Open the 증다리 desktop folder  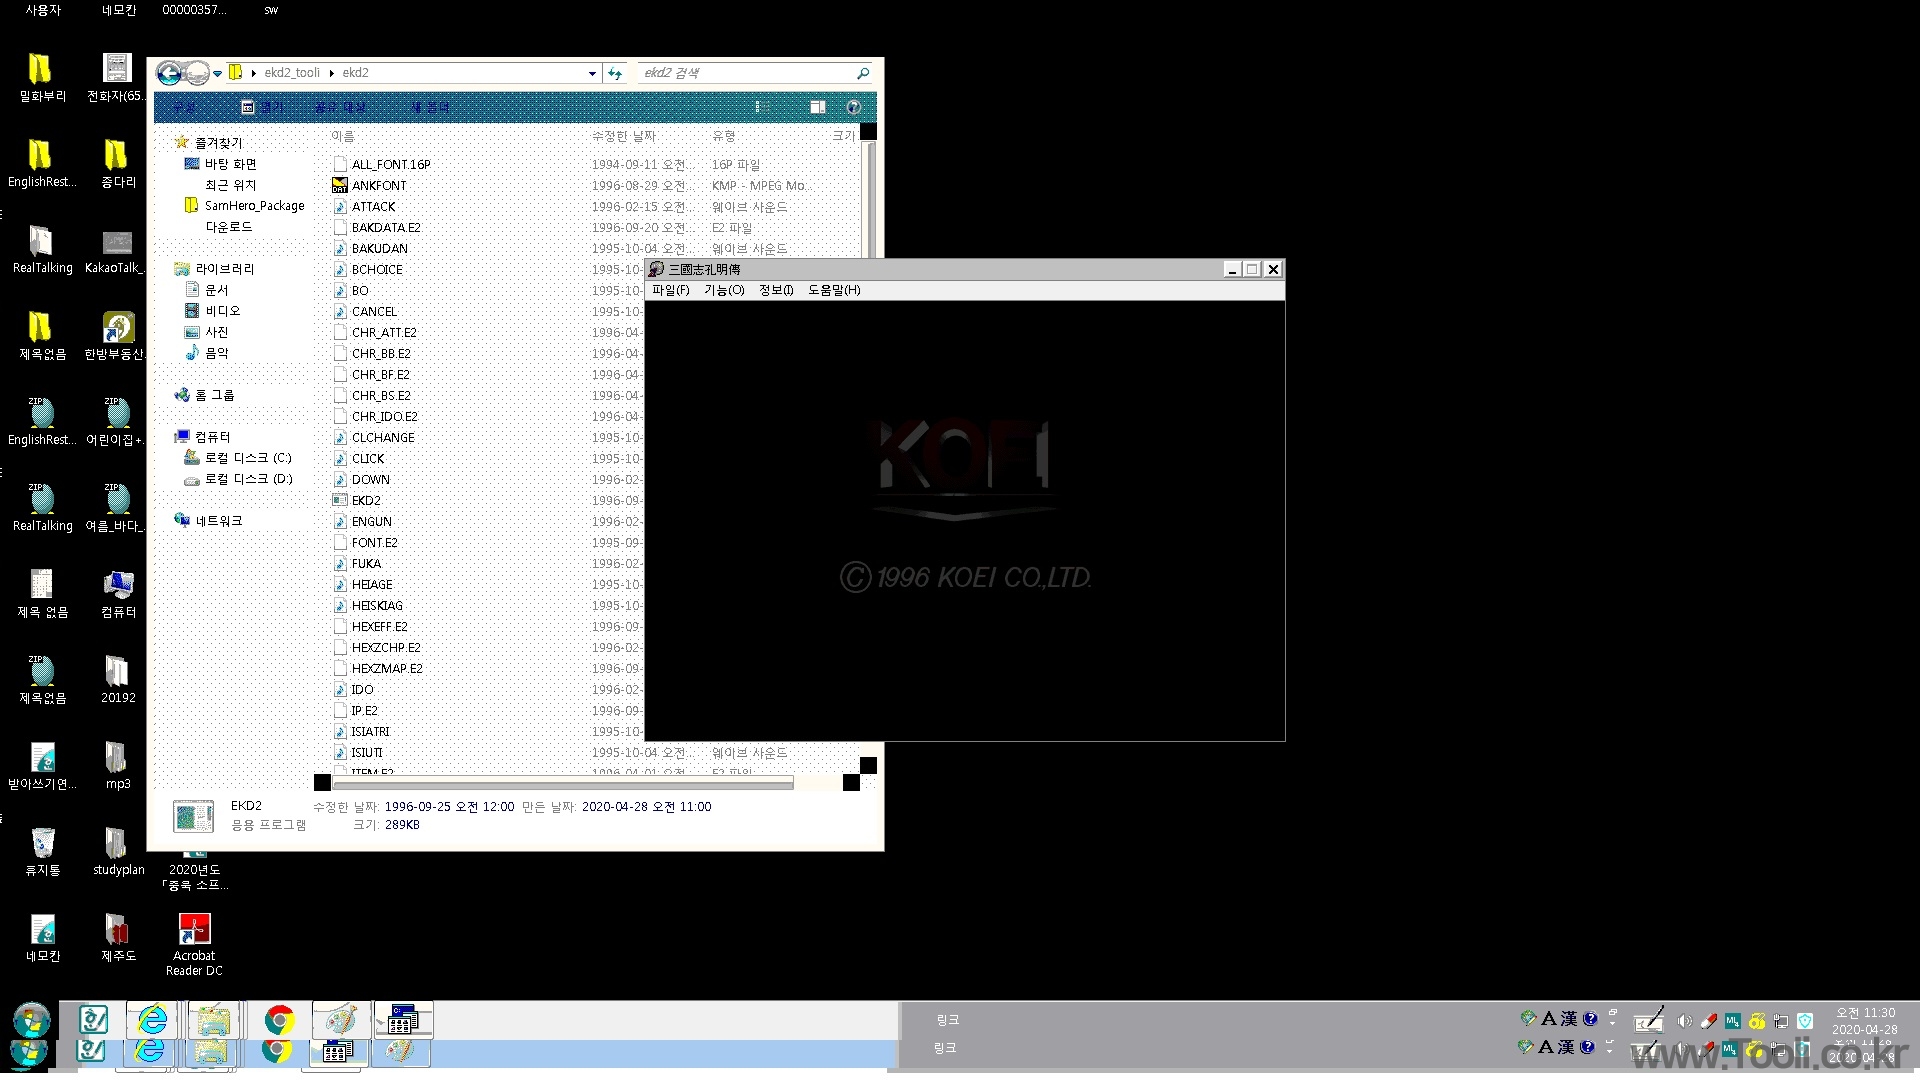click(118, 164)
